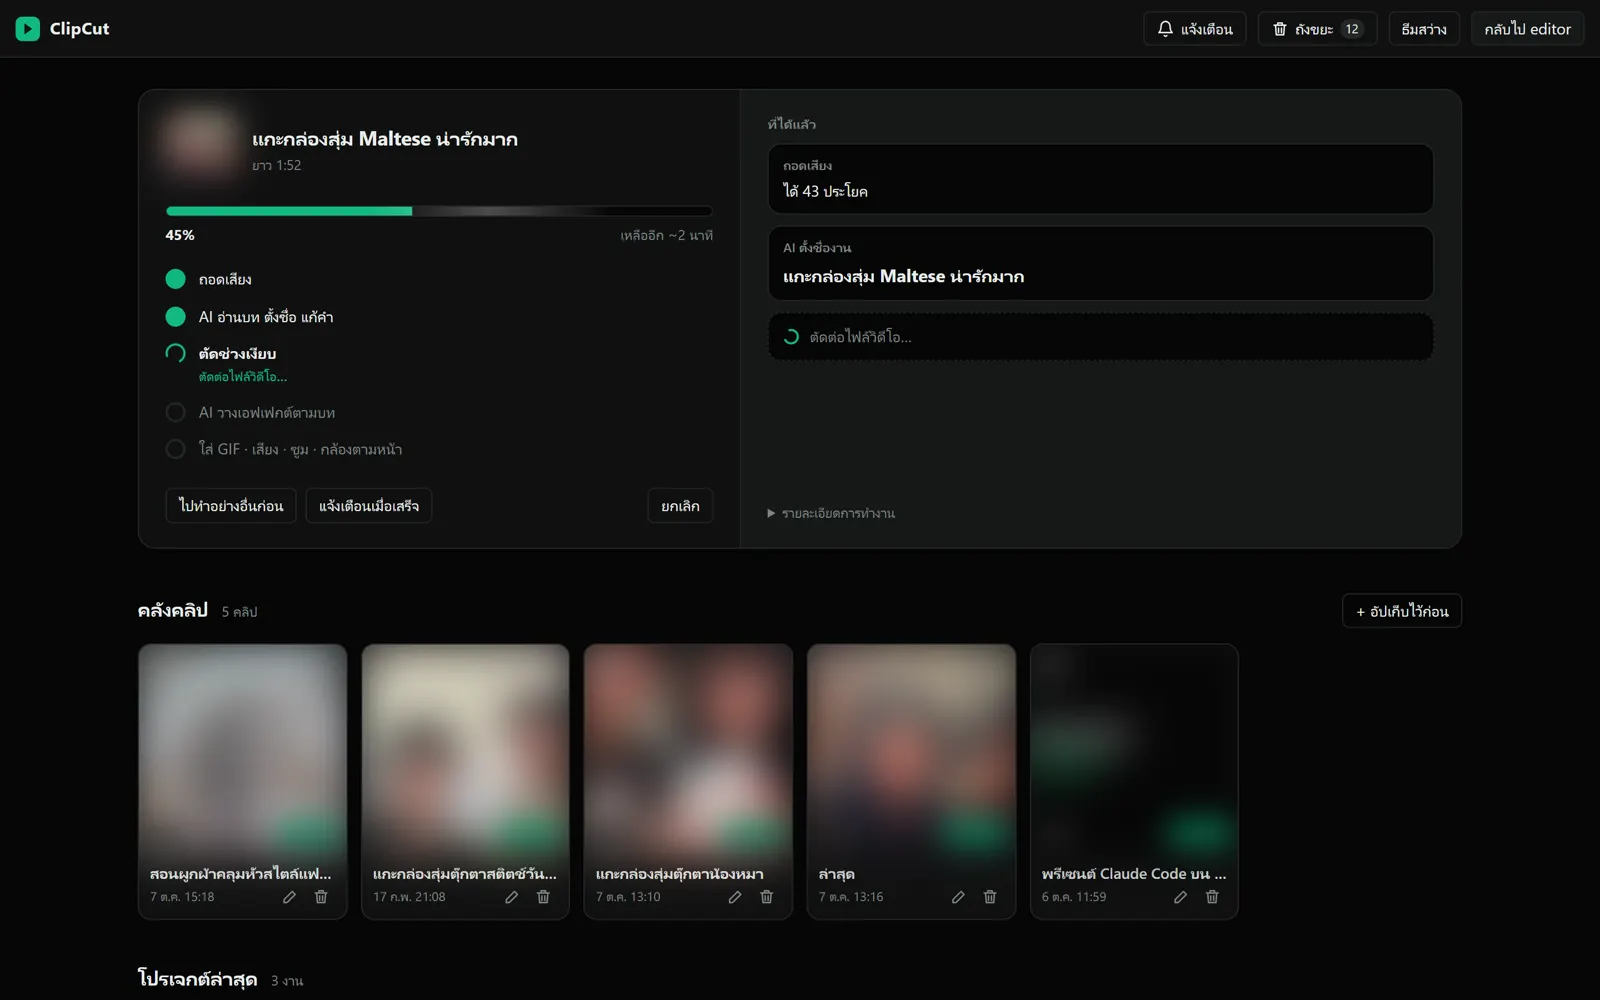1600x1000 pixels.
Task: Click the ตัดต่อไฟล์วิดีโอ... loading card
Action: (x=1100, y=337)
